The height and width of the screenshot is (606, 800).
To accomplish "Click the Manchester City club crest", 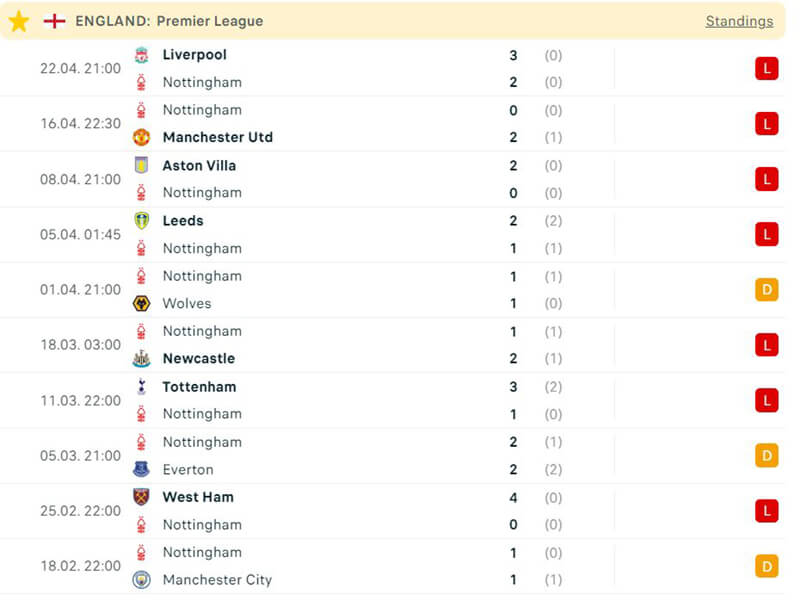I will (x=141, y=579).
